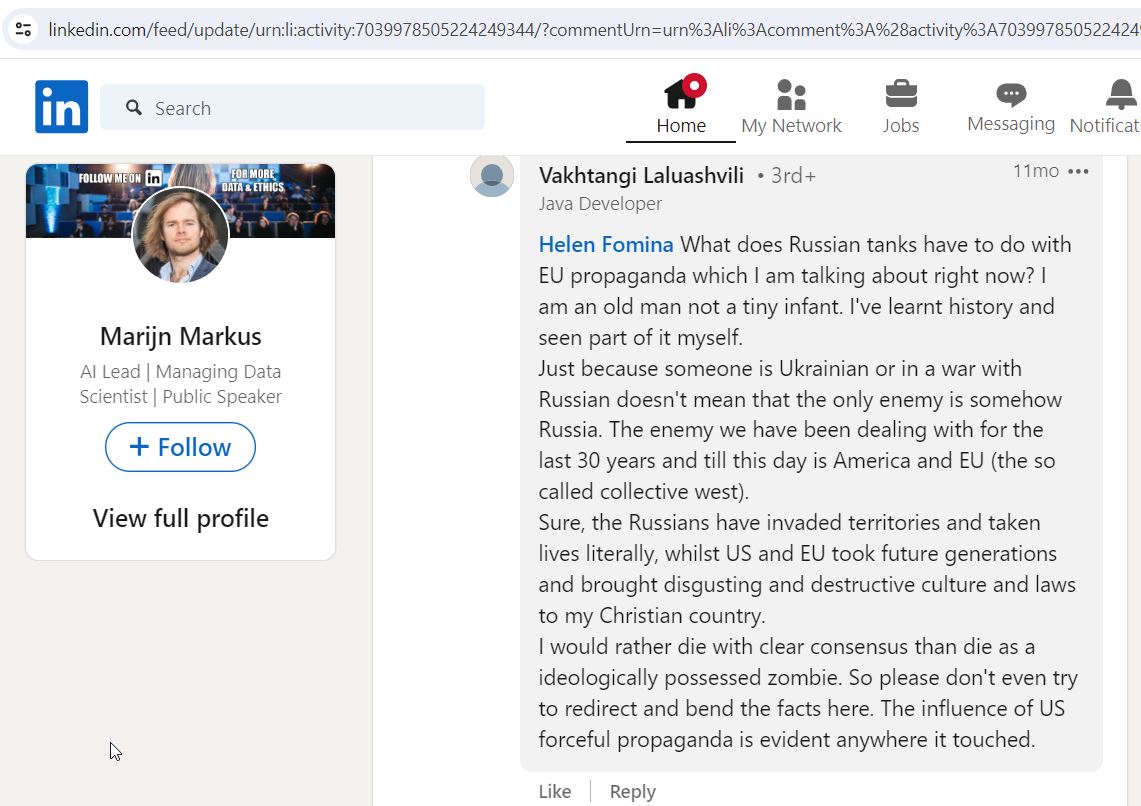Follow Marijn Markus
The height and width of the screenshot is (806, 1141).
click(x=180, y=447)
